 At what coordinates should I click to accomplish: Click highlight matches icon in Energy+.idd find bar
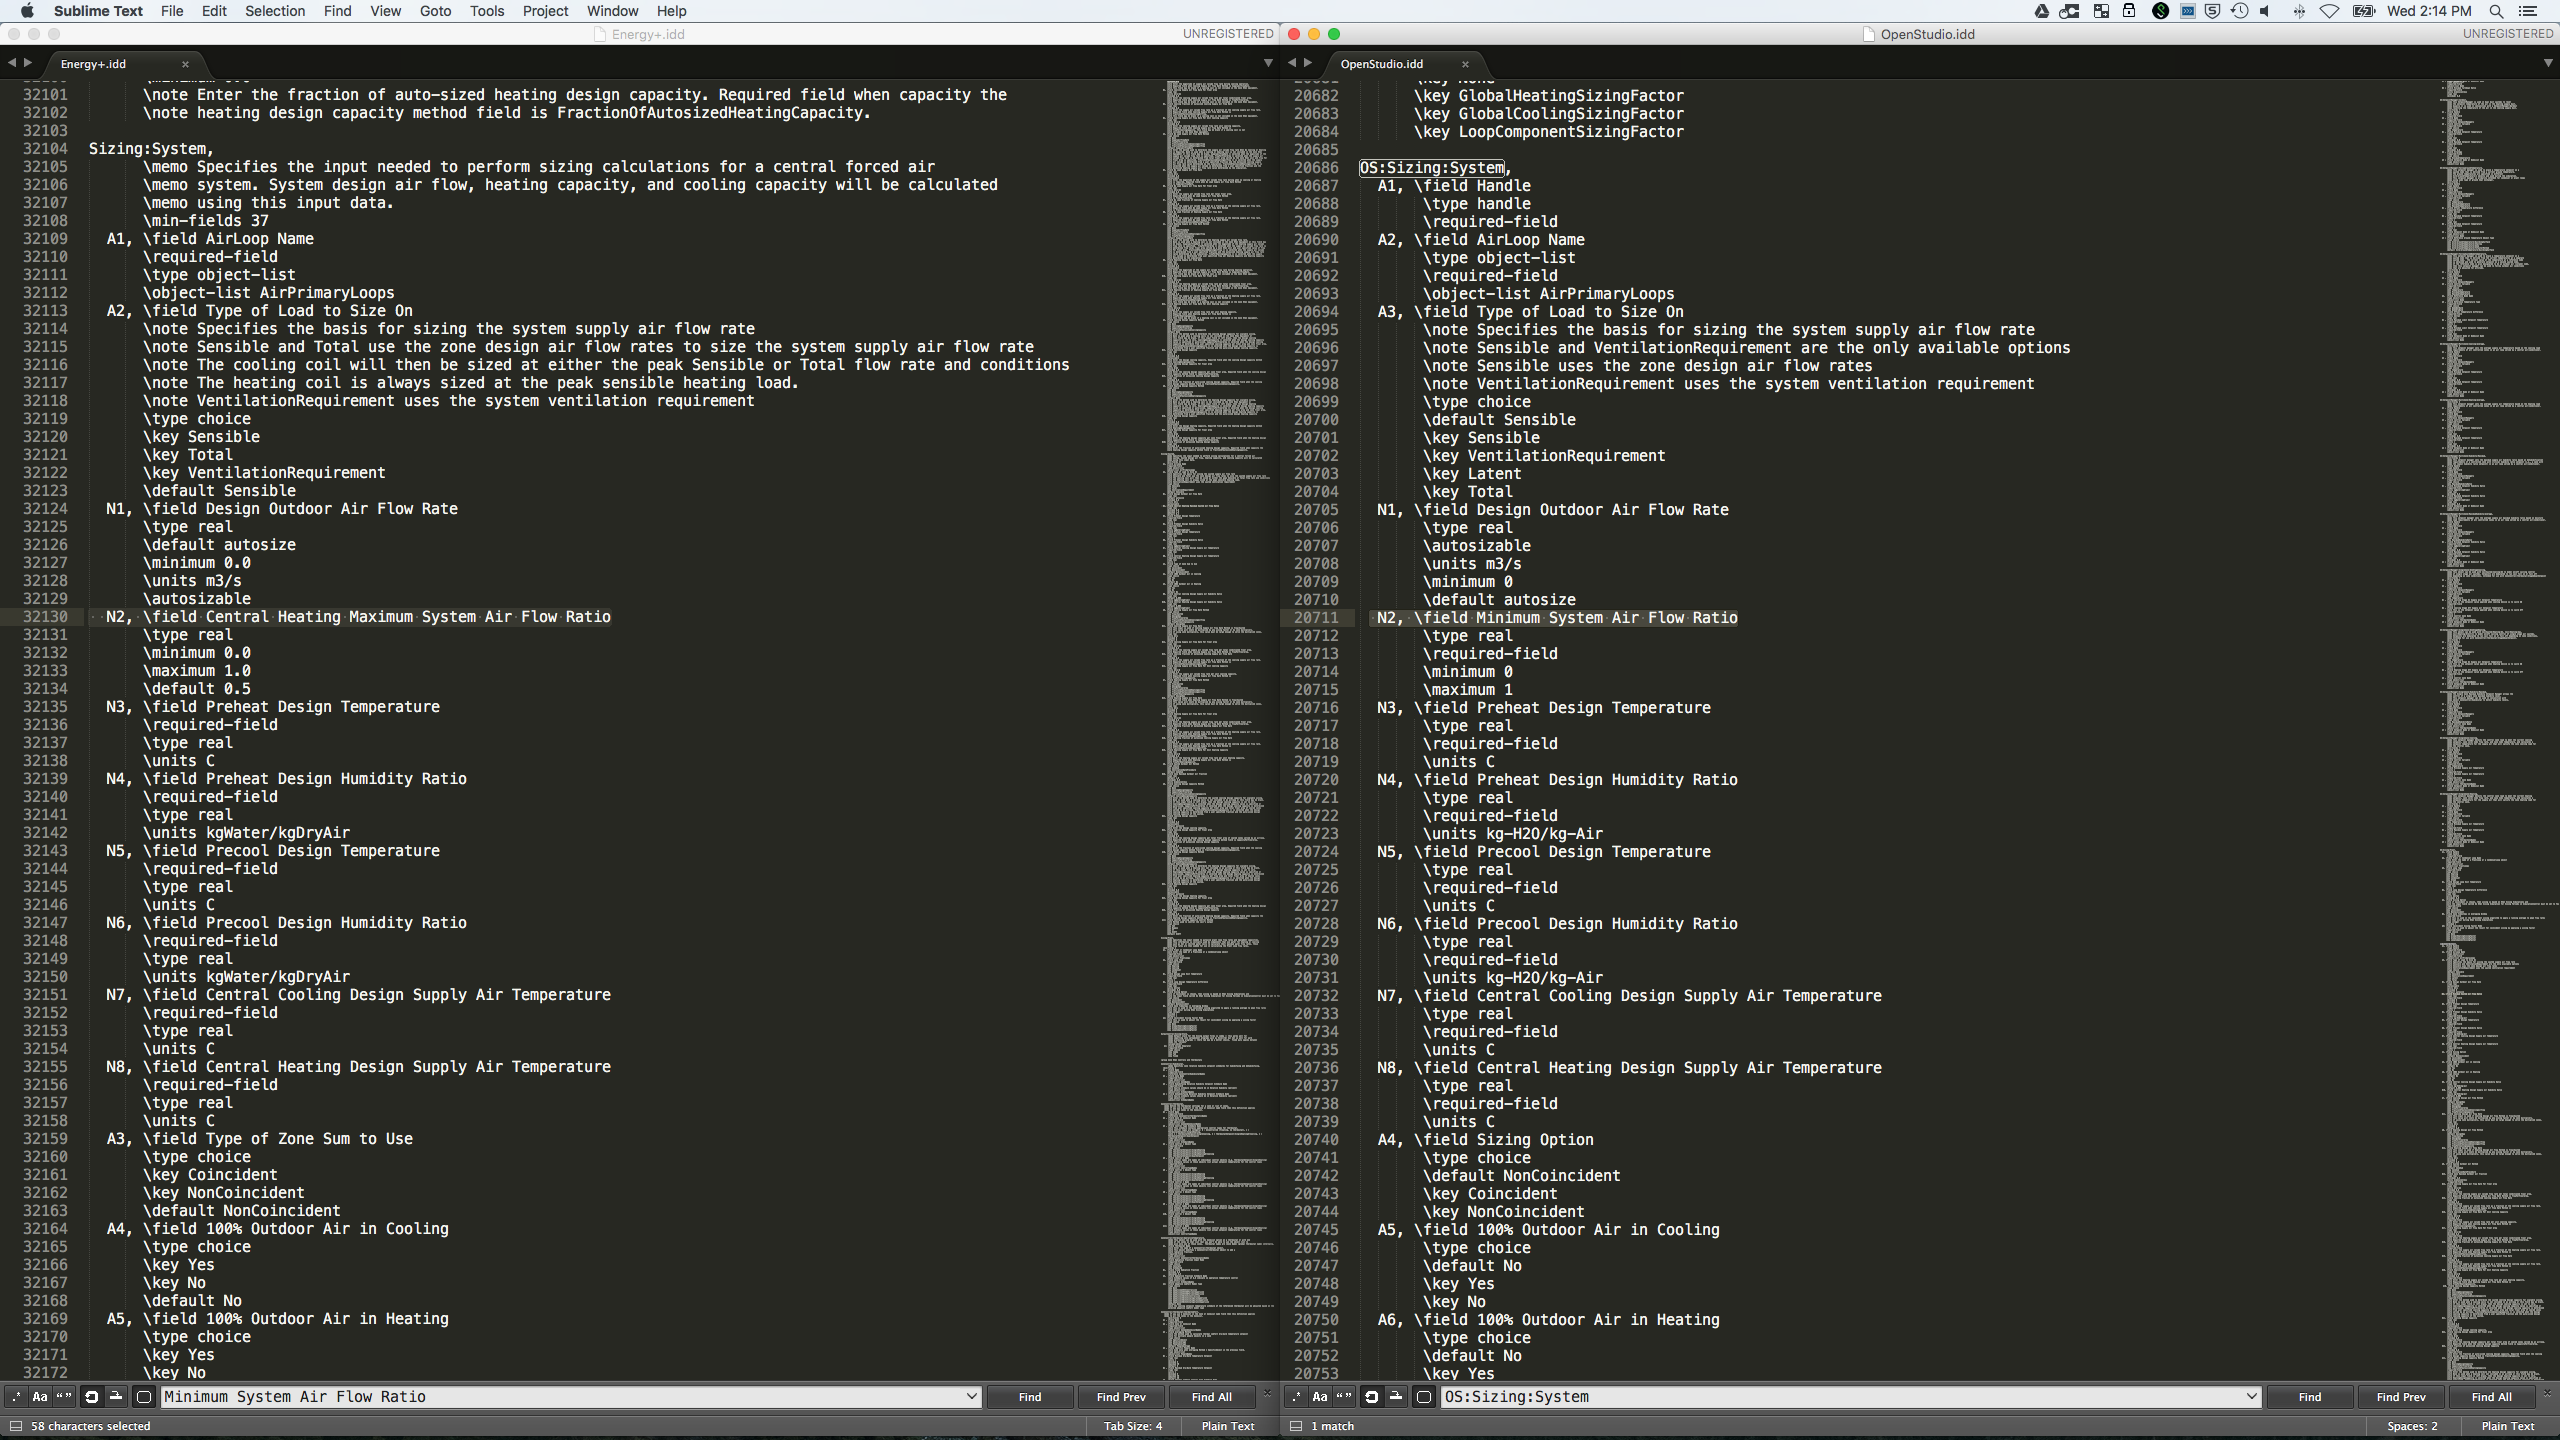pyautogui.click(x=143, y=1397)
